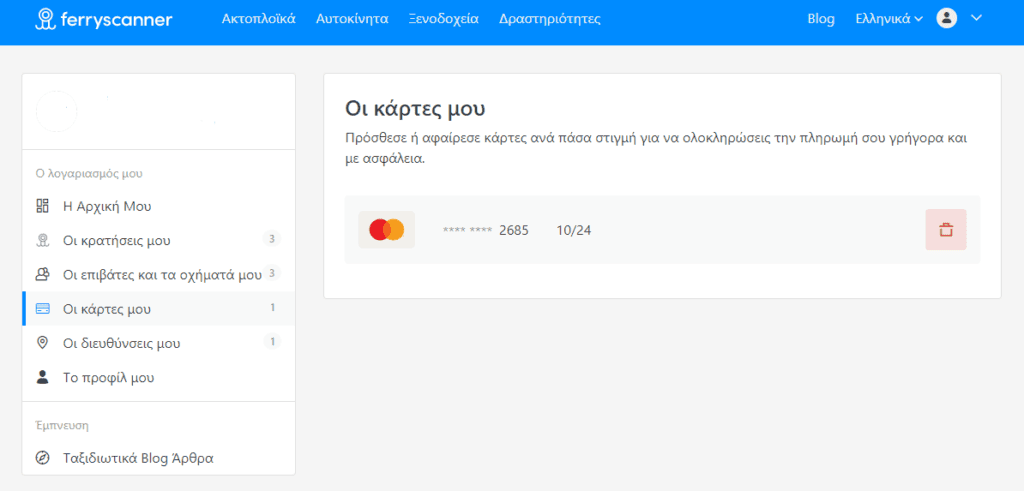
Task: Open the Ελληνικά language dropdown
Action: click(889, 19)
